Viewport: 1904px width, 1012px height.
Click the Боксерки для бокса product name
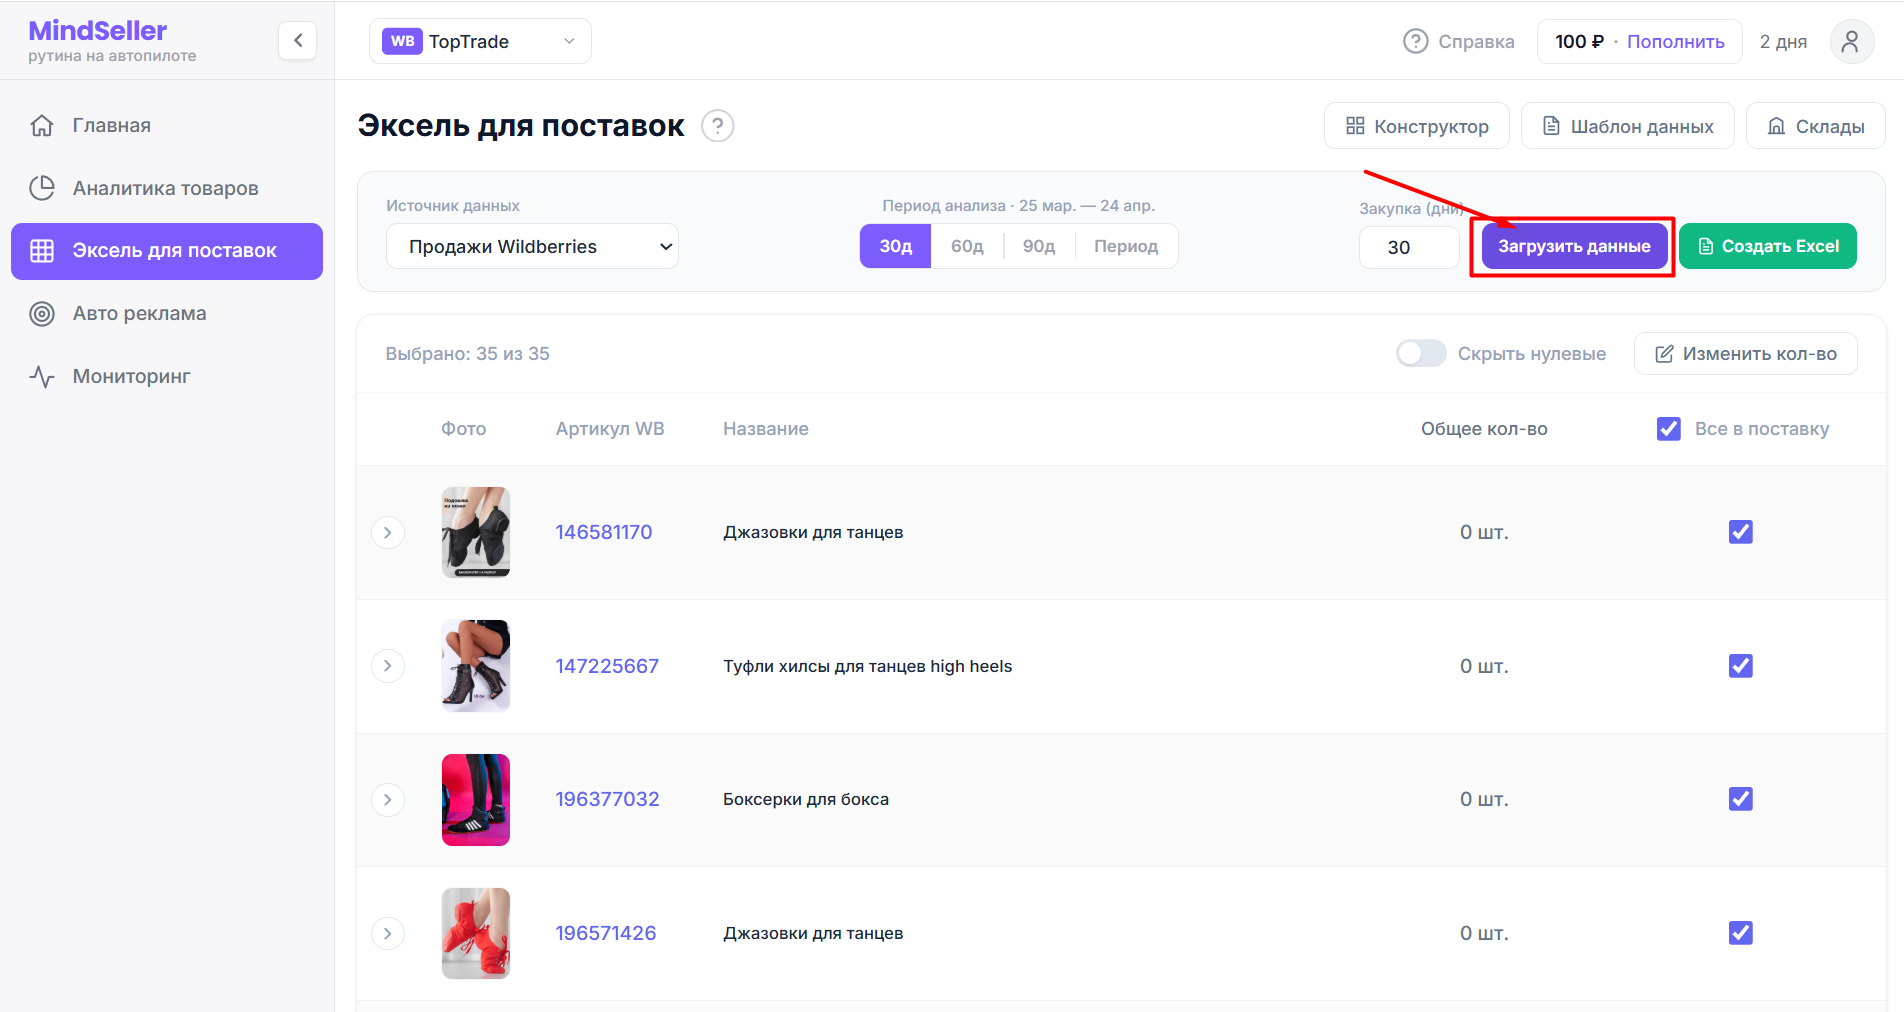(x=806, y=799)
